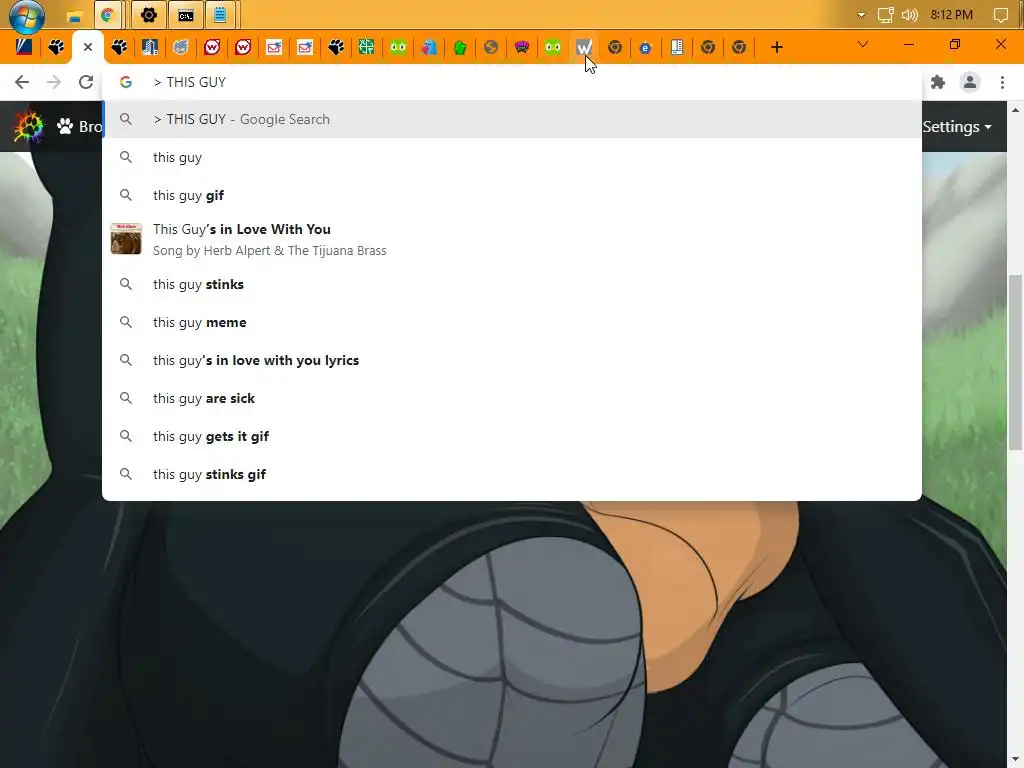Go back to the previous page
1024x768 pixels.
click(22, 82)
